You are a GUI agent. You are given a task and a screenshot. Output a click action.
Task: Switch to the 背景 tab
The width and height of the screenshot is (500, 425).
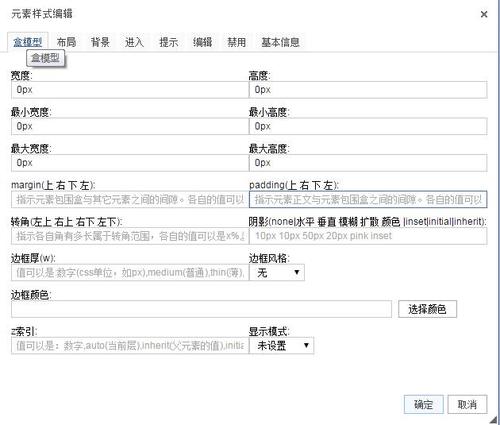100,42
